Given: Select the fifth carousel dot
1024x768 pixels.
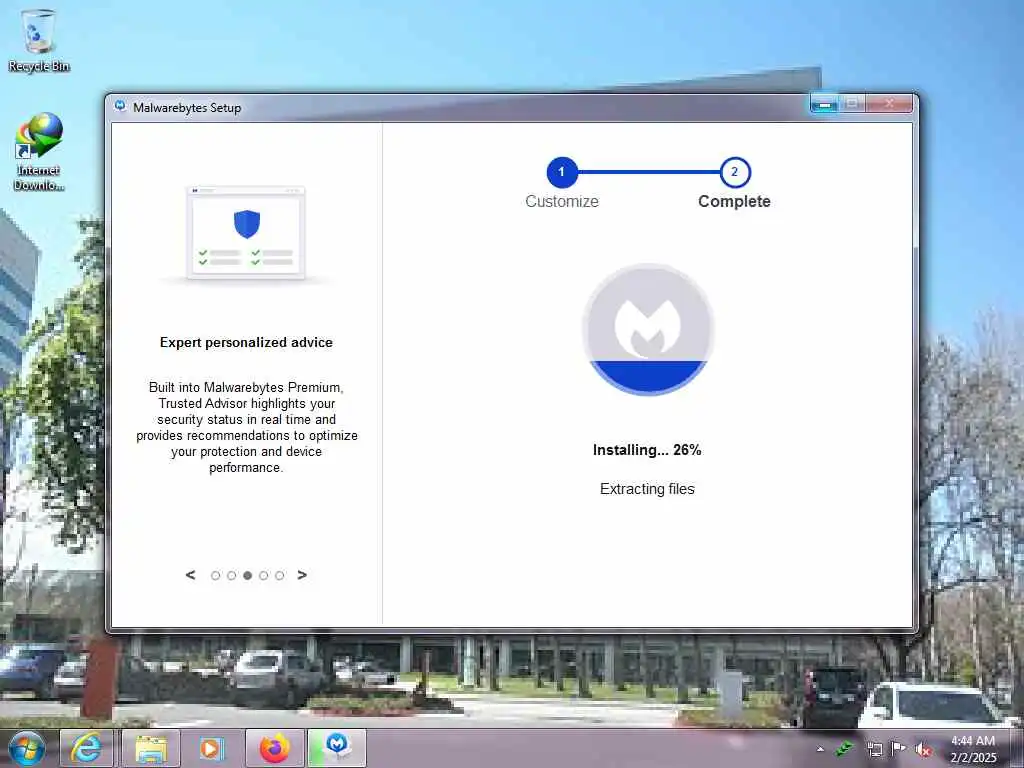Looking at the screenshot, I should click(280, 575).
